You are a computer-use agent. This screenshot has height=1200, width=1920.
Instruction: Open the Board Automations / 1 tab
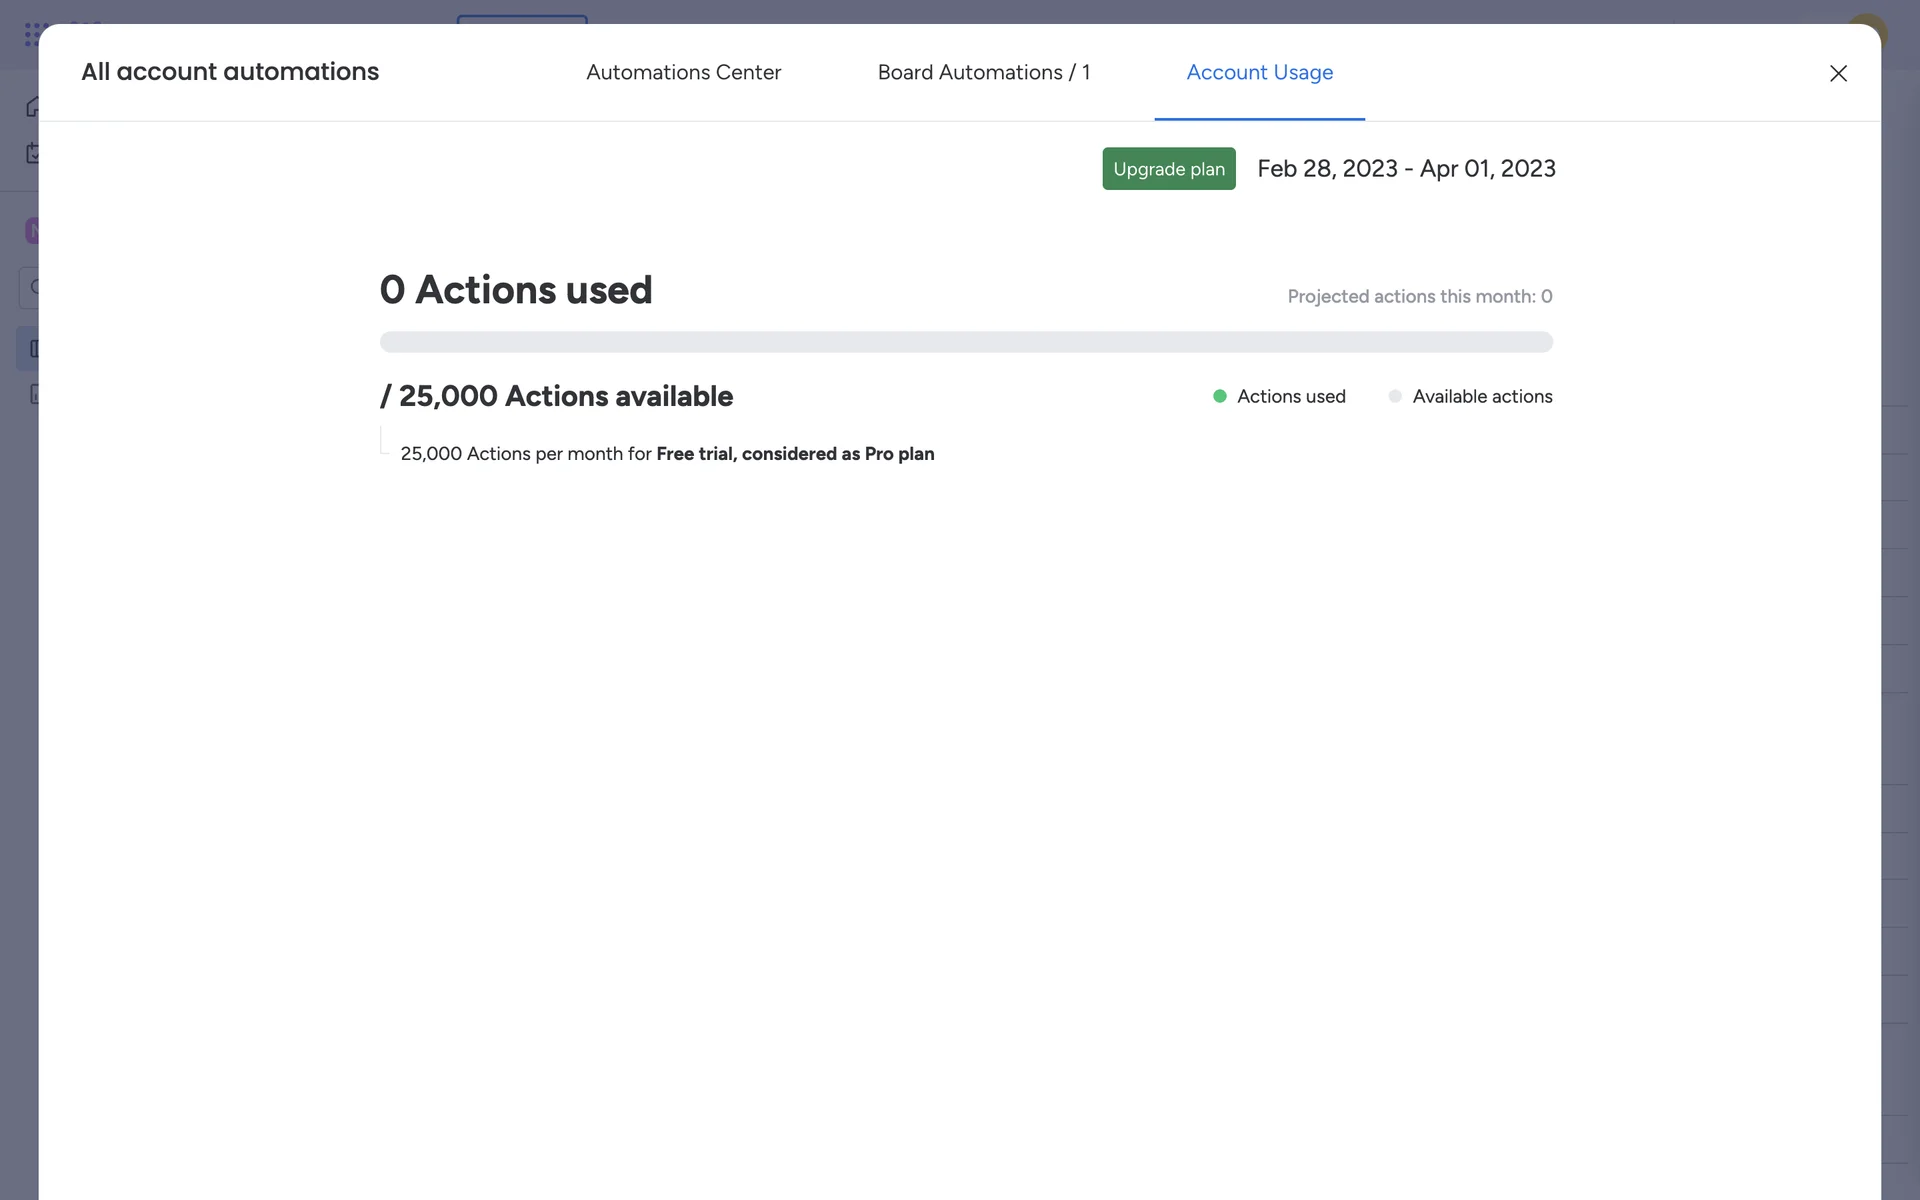pos(983,72)
